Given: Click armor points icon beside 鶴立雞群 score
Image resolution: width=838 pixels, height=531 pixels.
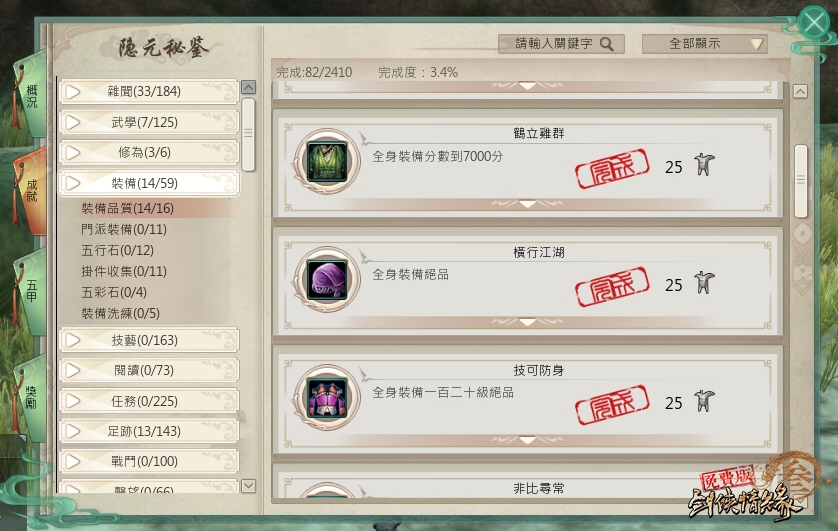Looking at the screenshot, I should (704, 165).
